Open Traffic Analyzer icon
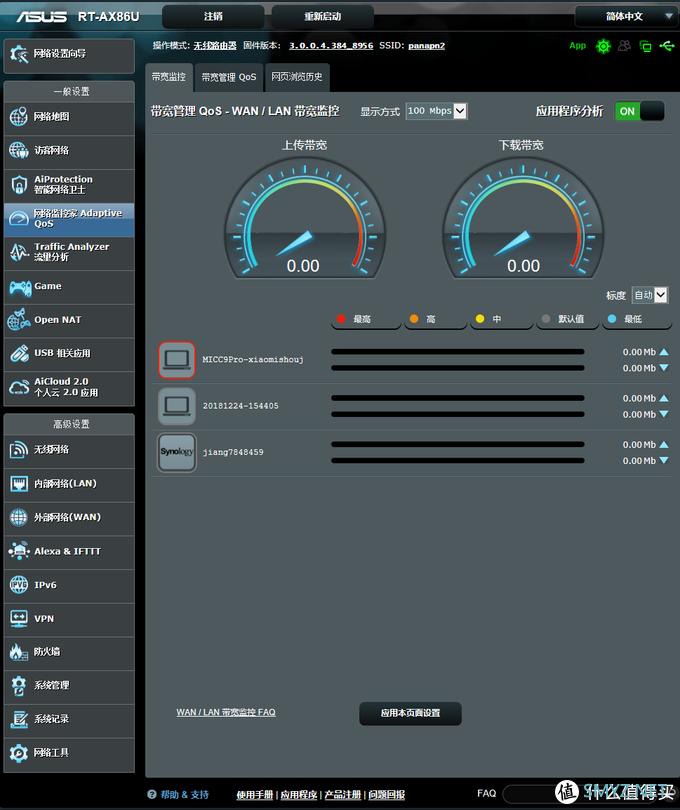Screen dimensions: 680x810 coord(19,252)
